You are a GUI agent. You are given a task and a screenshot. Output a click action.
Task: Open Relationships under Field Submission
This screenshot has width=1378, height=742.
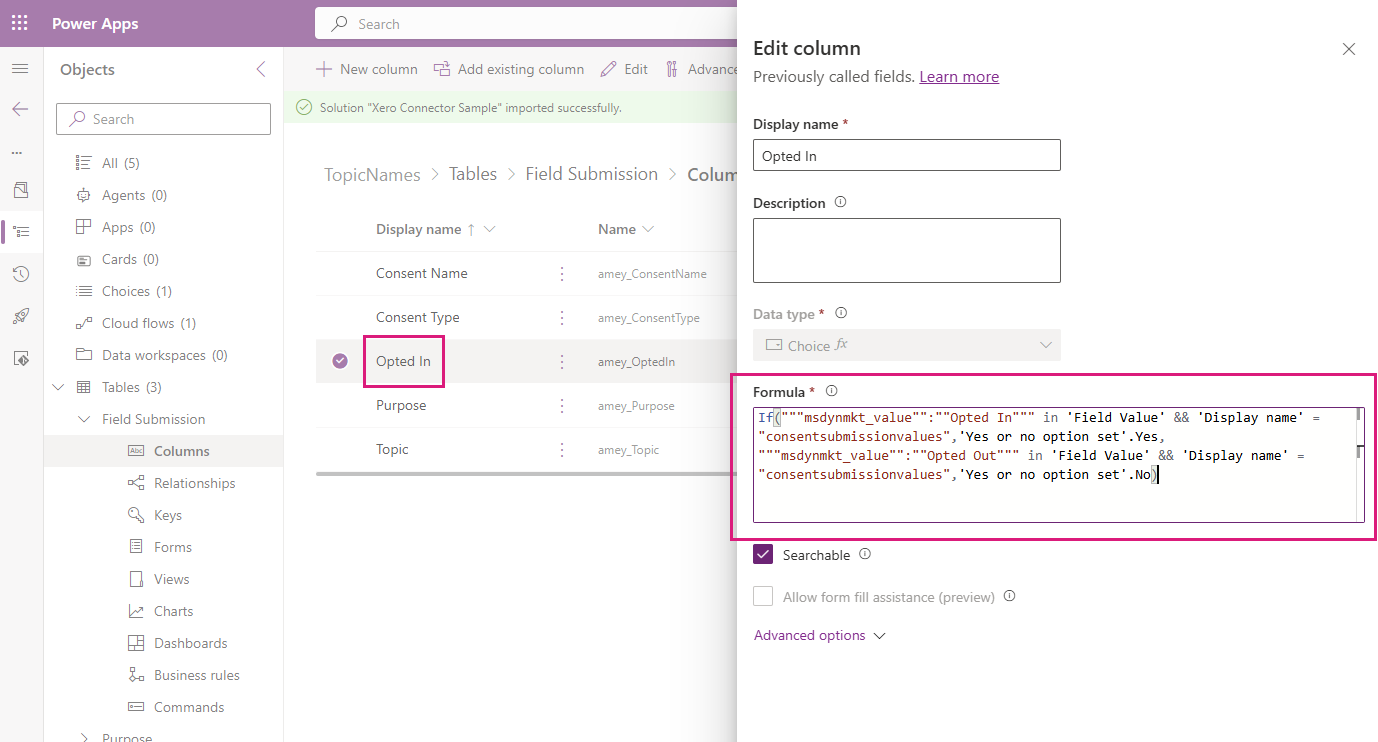[x=194, y=483]
